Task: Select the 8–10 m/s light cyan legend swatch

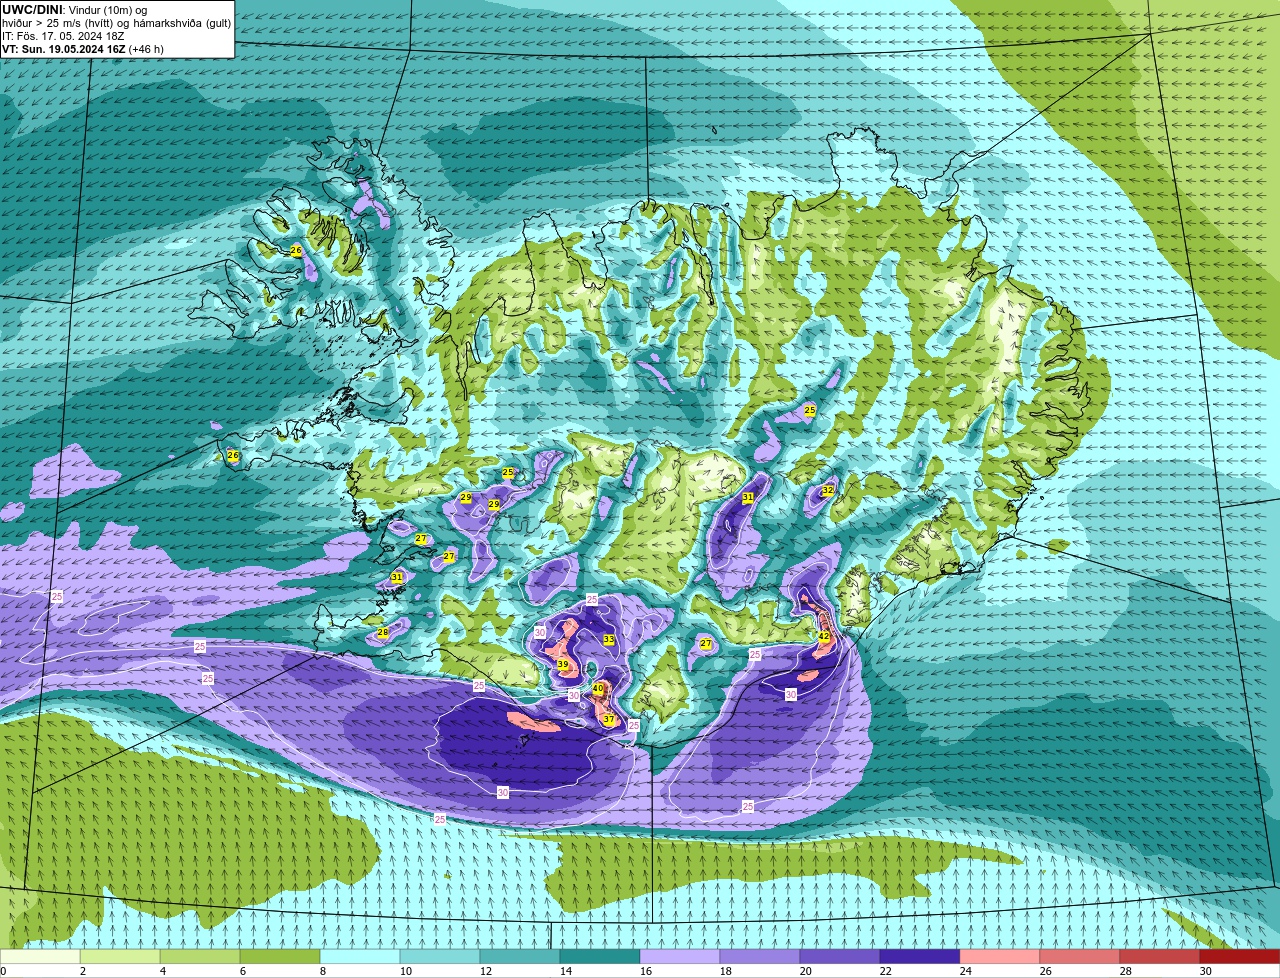Action: pyautogui.click(x=360, y=957)
